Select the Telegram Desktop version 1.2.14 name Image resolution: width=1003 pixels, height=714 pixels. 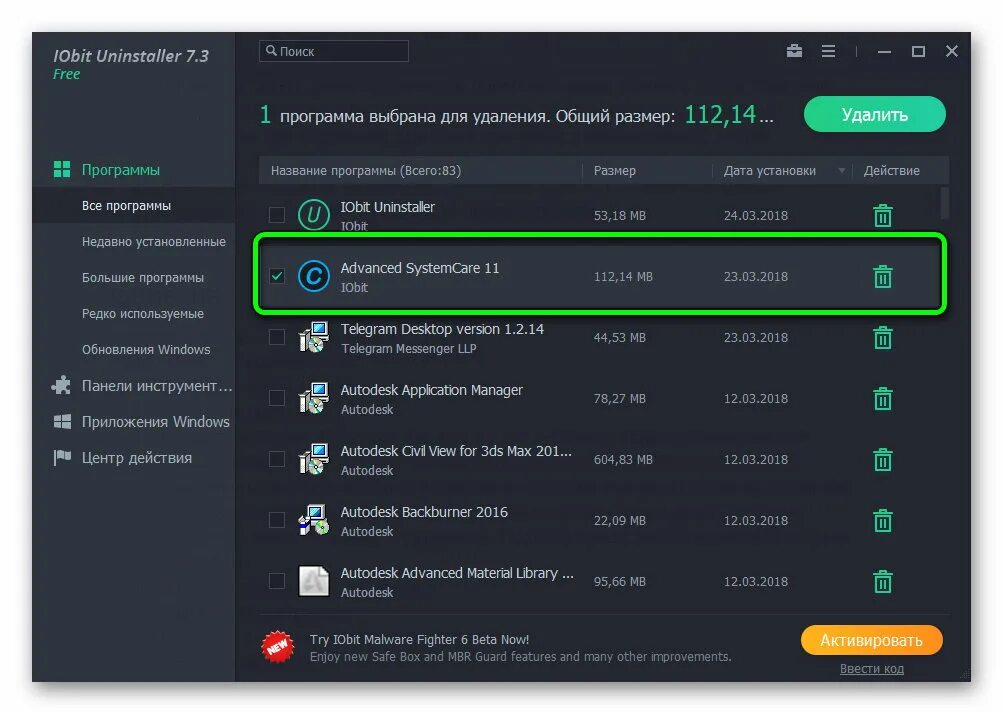(442, 329)
